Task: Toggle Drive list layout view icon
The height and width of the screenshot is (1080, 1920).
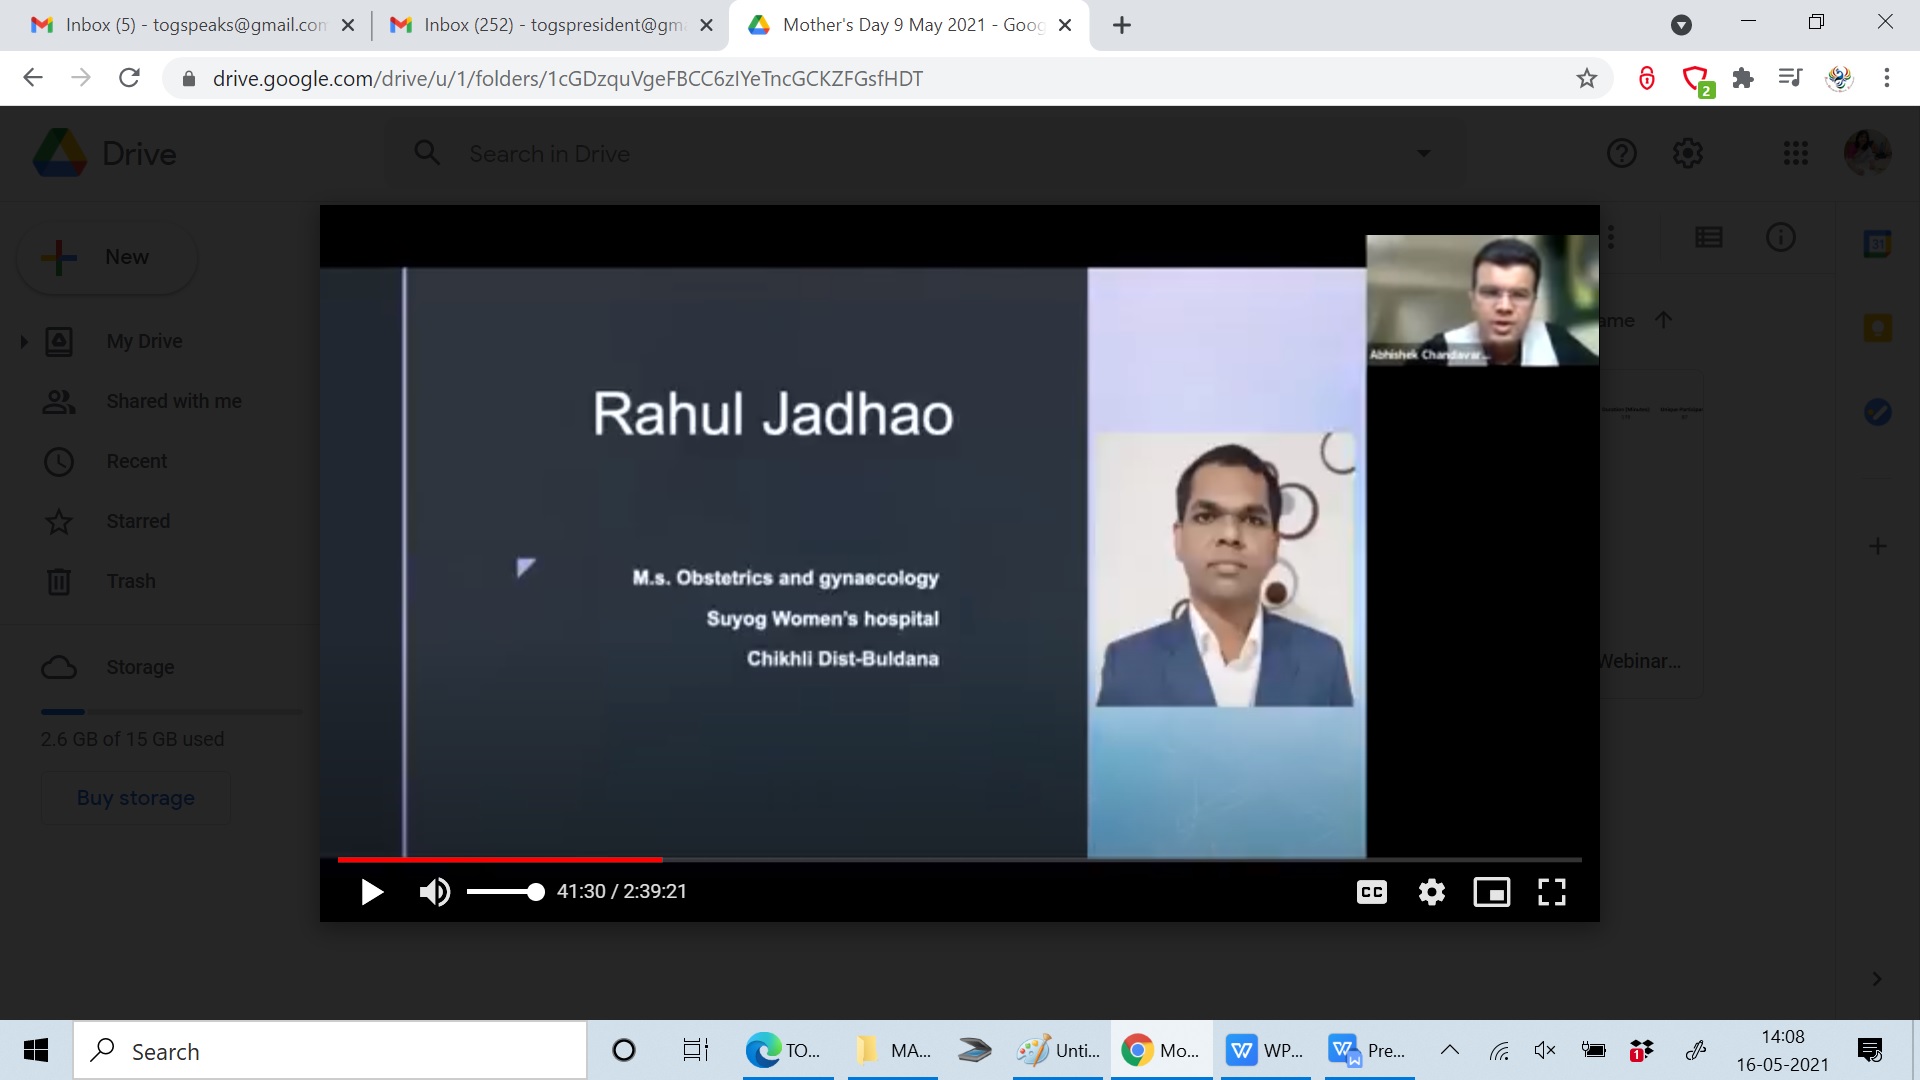Action: 1709,237
